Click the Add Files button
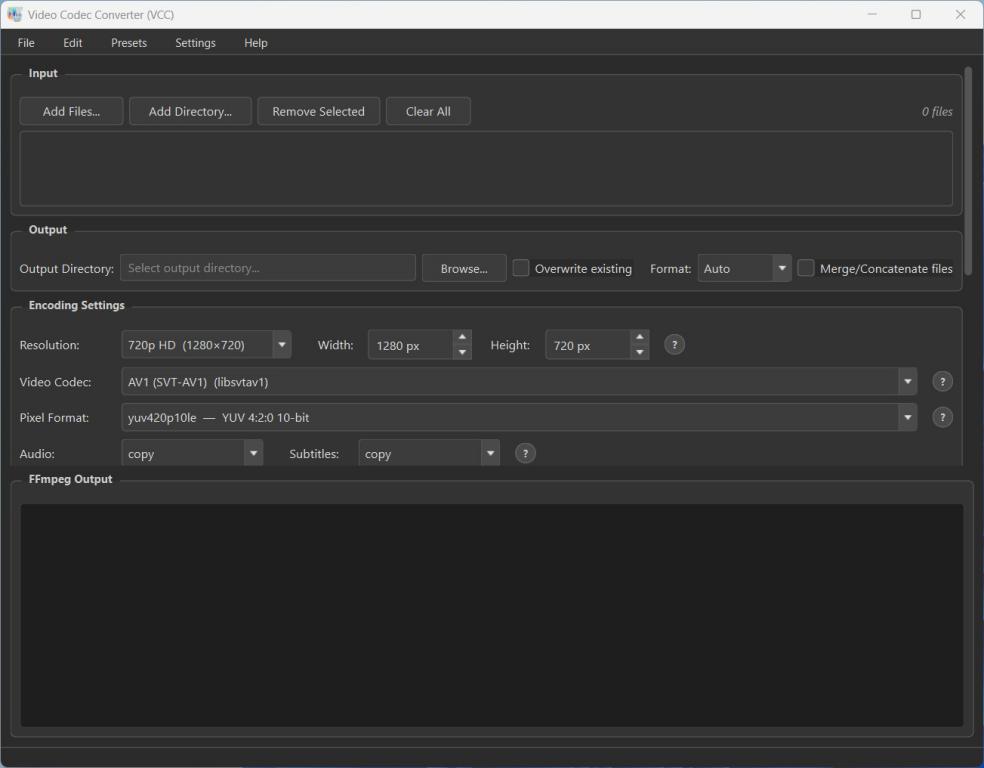This screenshot has width=984, height=768. tap(71, 111)
